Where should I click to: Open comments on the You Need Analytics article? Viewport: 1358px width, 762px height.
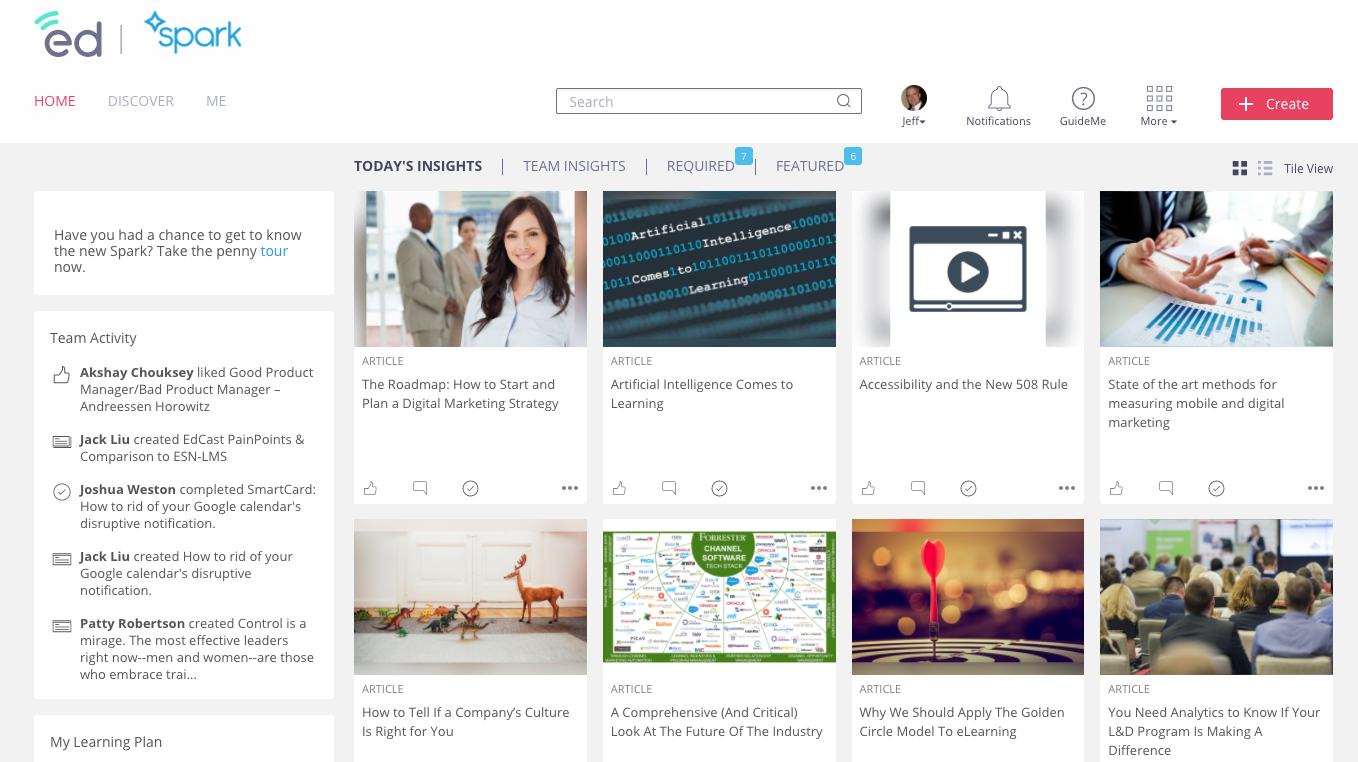pos(1166,760)
